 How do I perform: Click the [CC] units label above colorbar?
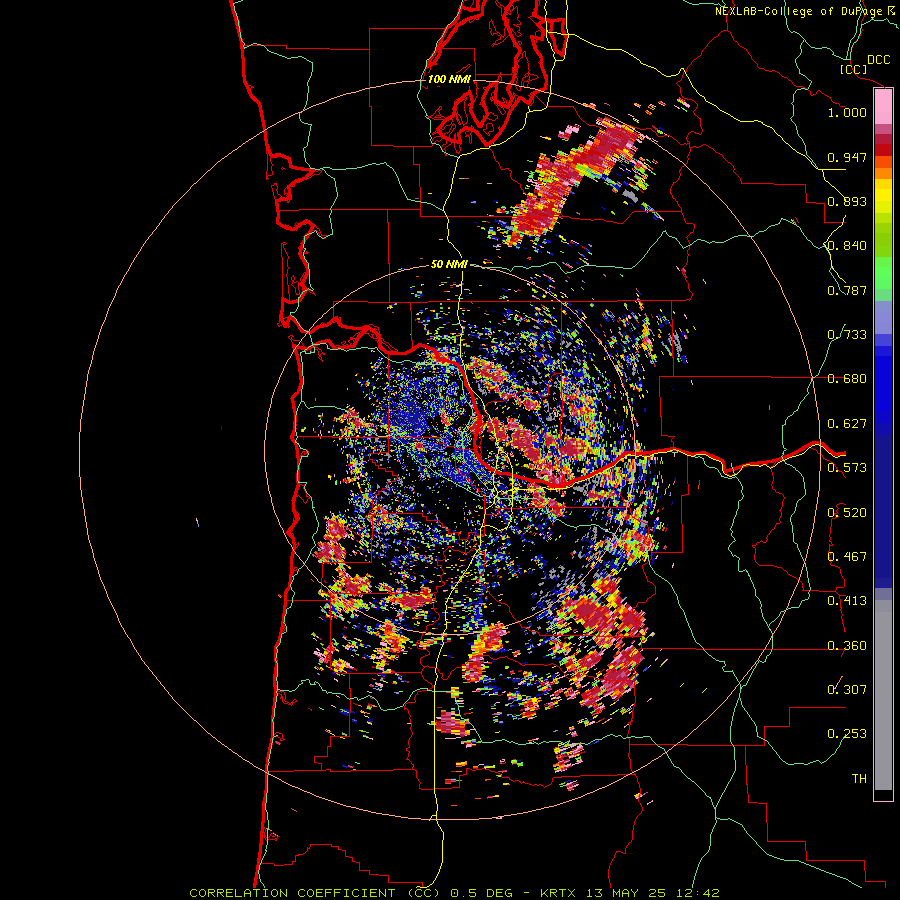pos(854,69)
